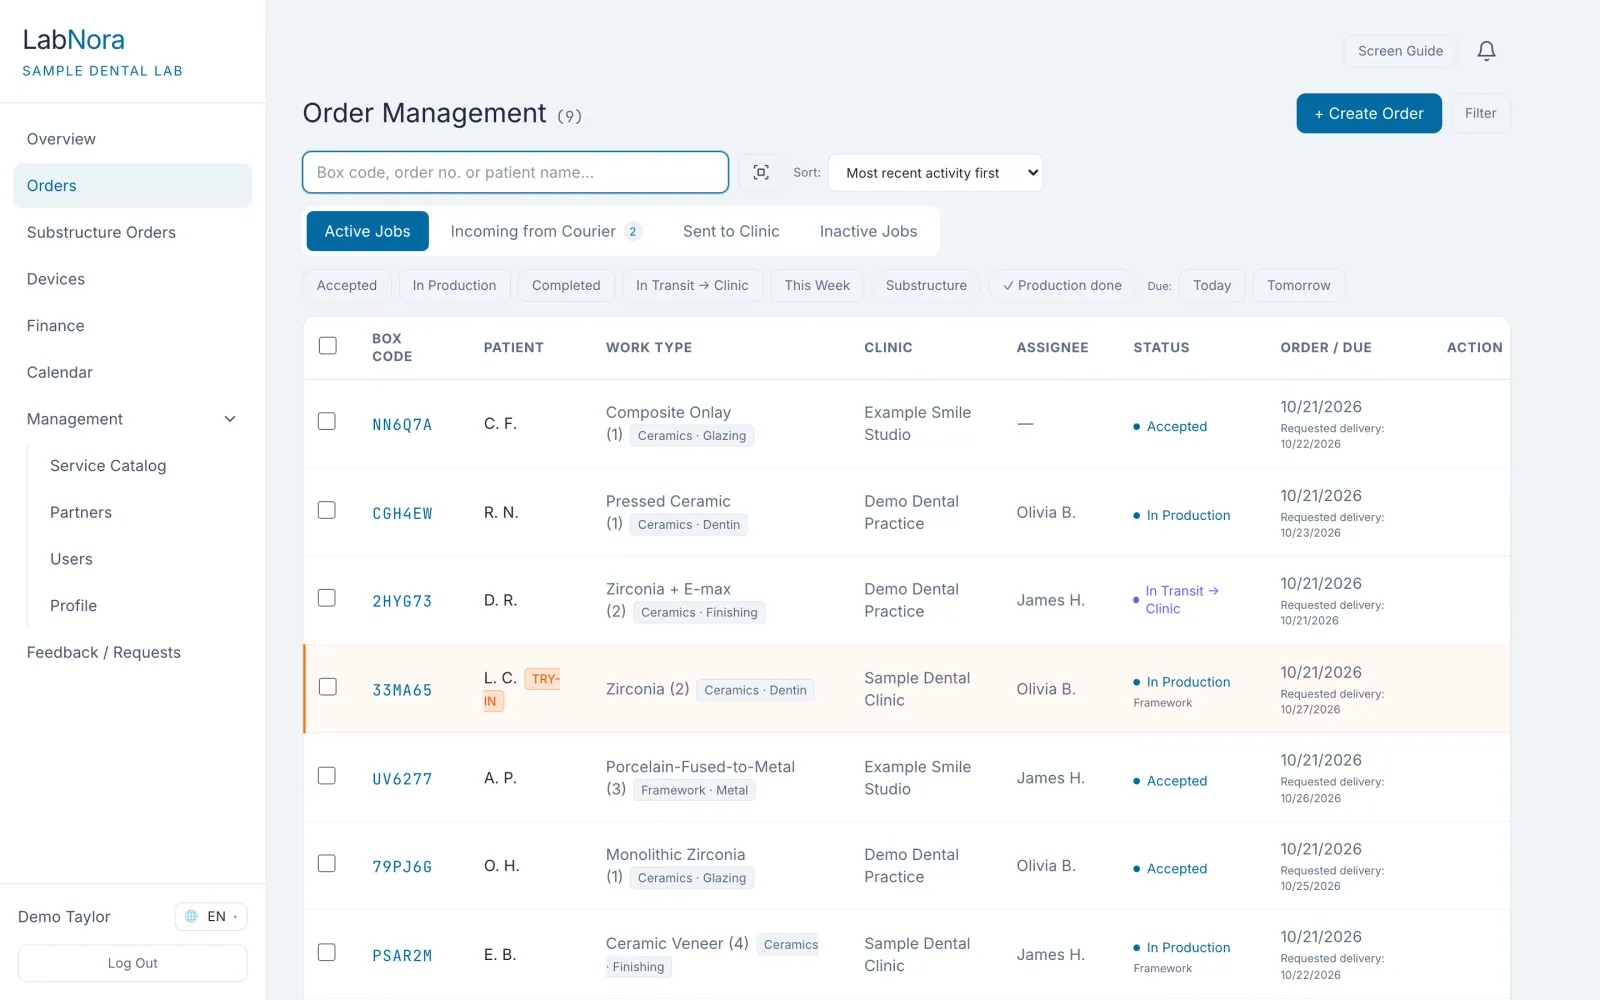The image size is (1600, 1000).
Task: Filter by Substructure chip
Action: 926,285
